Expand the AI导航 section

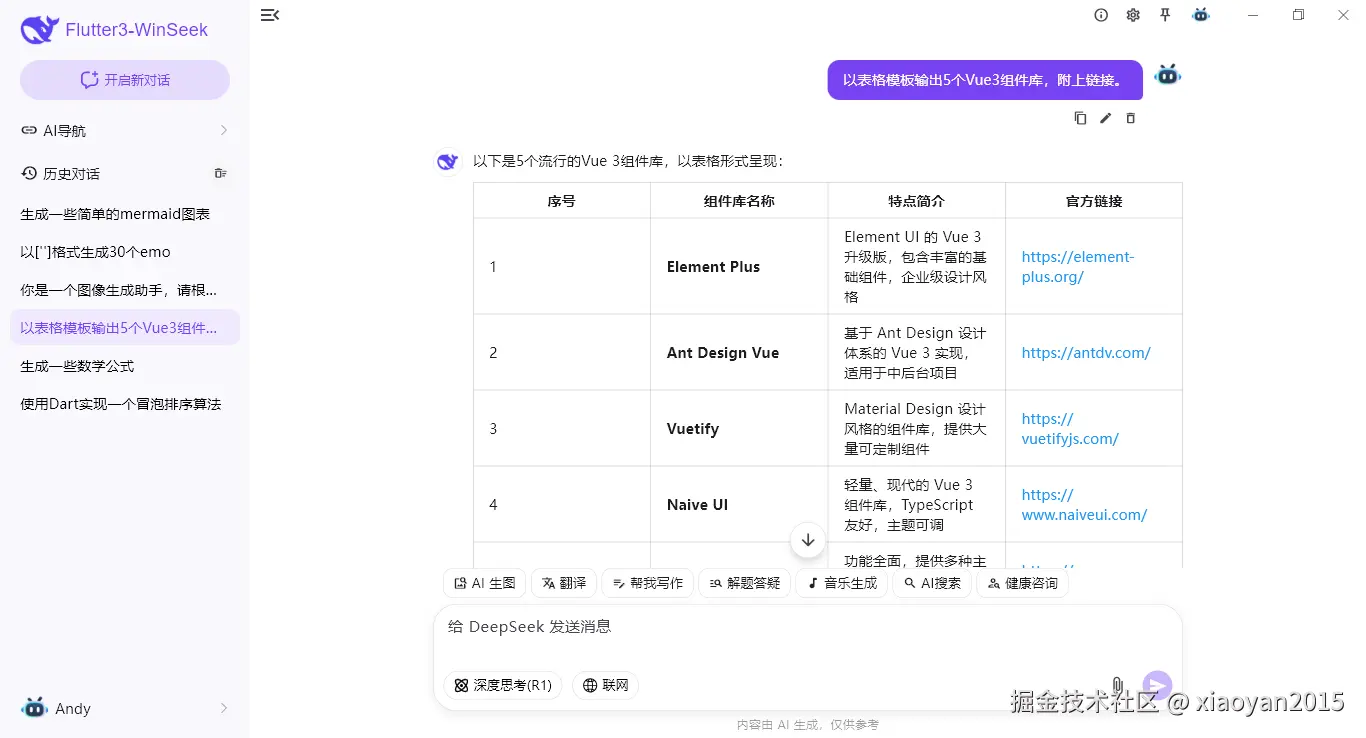pos(124,130)
